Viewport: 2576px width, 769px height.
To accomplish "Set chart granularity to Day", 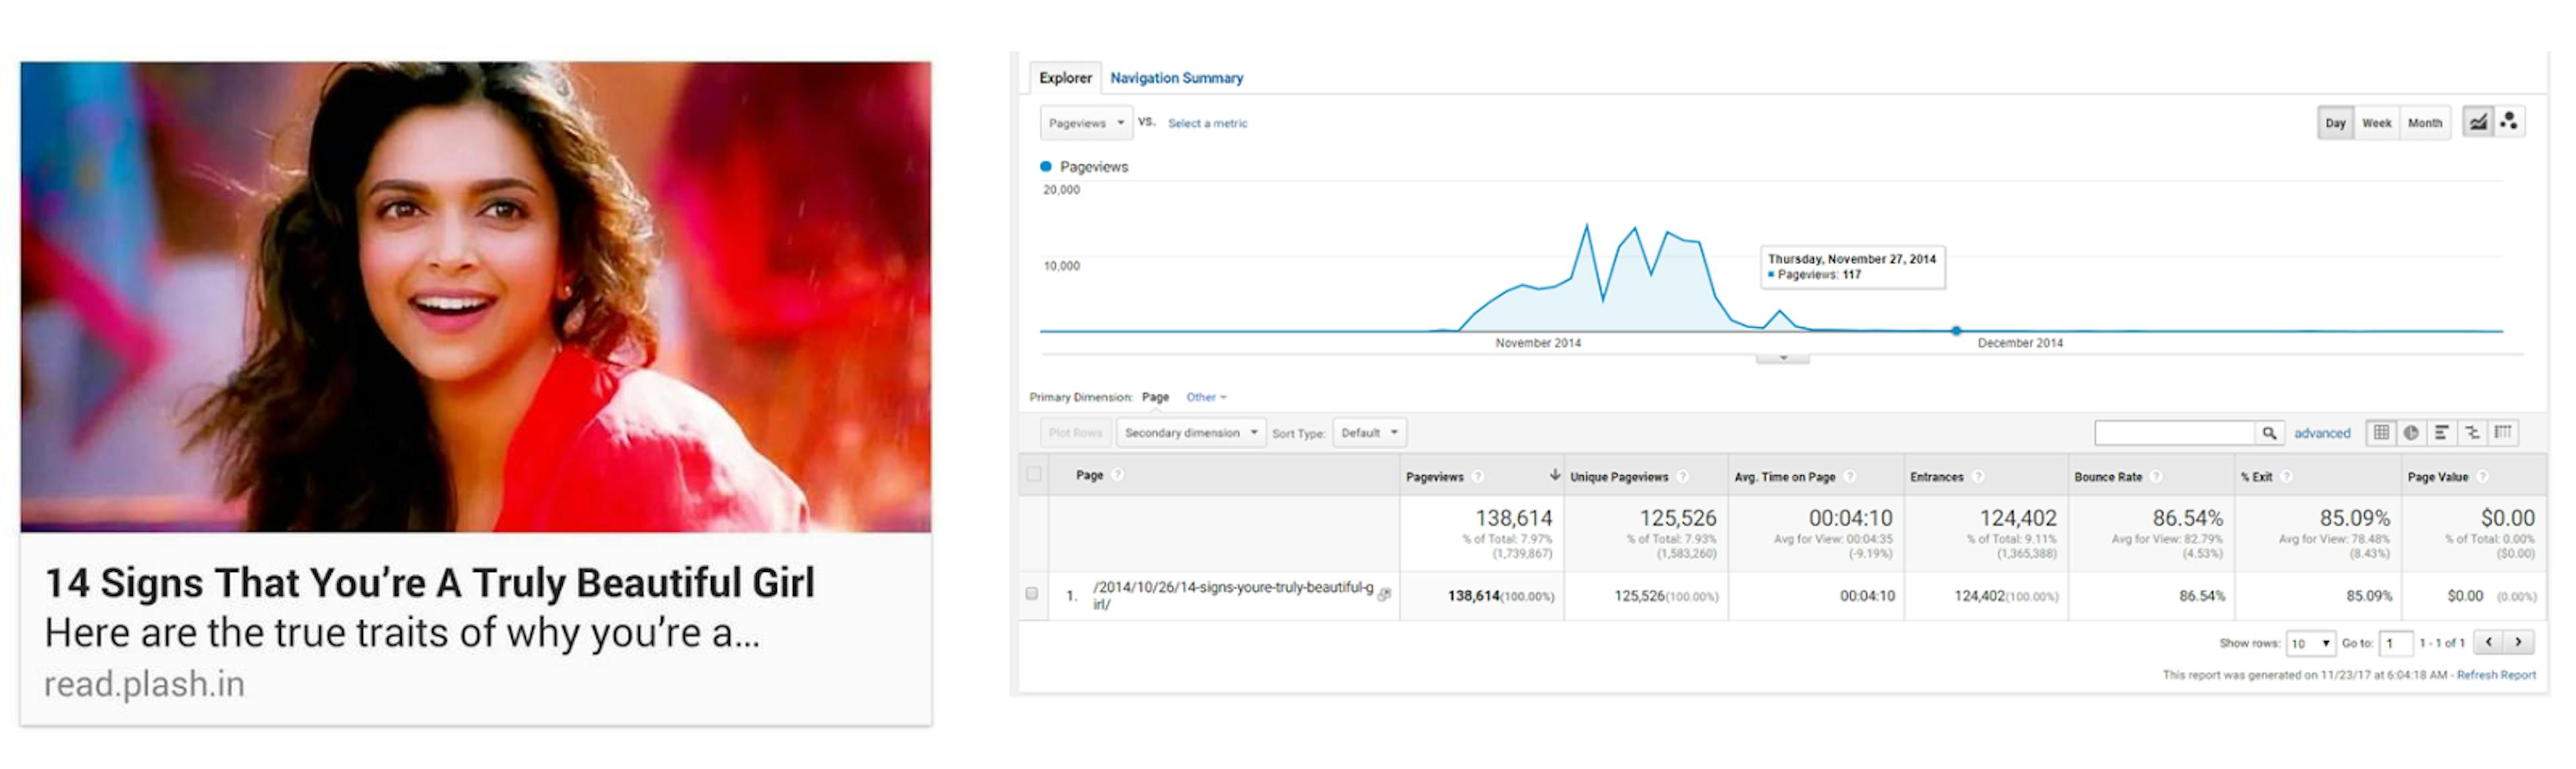I will coord(2335,123).
